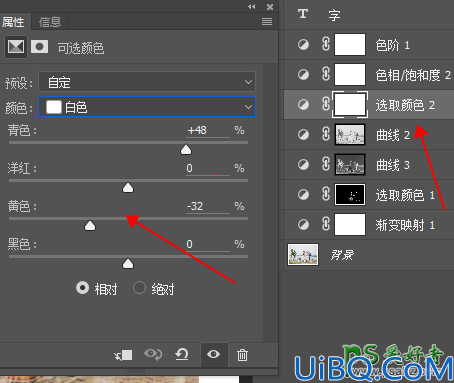The width and height of the screenshot is (454, 383).
Task: Click the 洋红 value field
Action: click(x=208, y=168)
